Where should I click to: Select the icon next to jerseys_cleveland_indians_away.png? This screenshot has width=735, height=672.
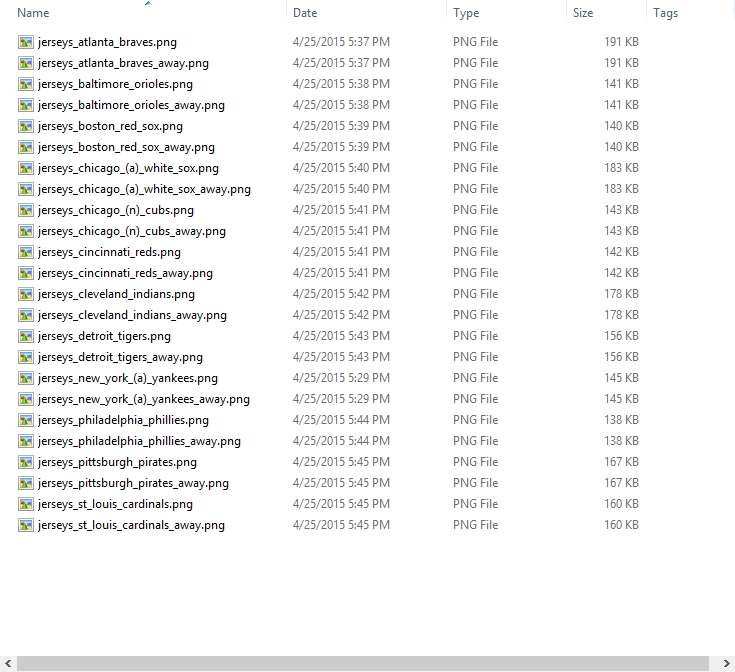coord(26,315)
